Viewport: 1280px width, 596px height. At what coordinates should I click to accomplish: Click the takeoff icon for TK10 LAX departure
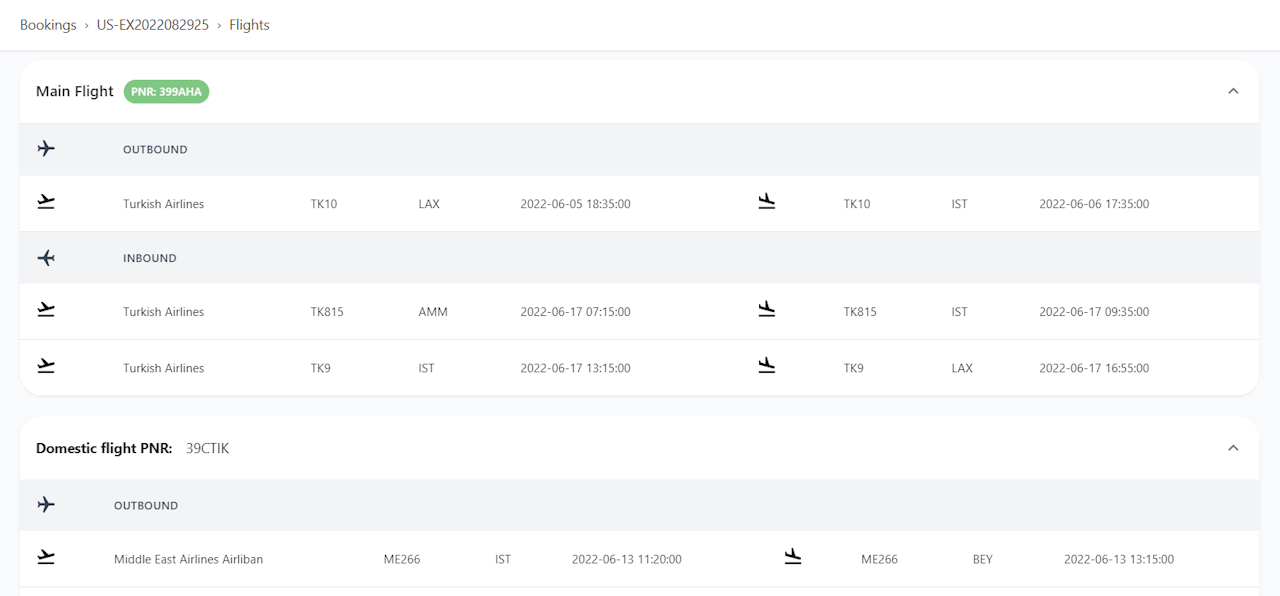(x=46, y=202)
